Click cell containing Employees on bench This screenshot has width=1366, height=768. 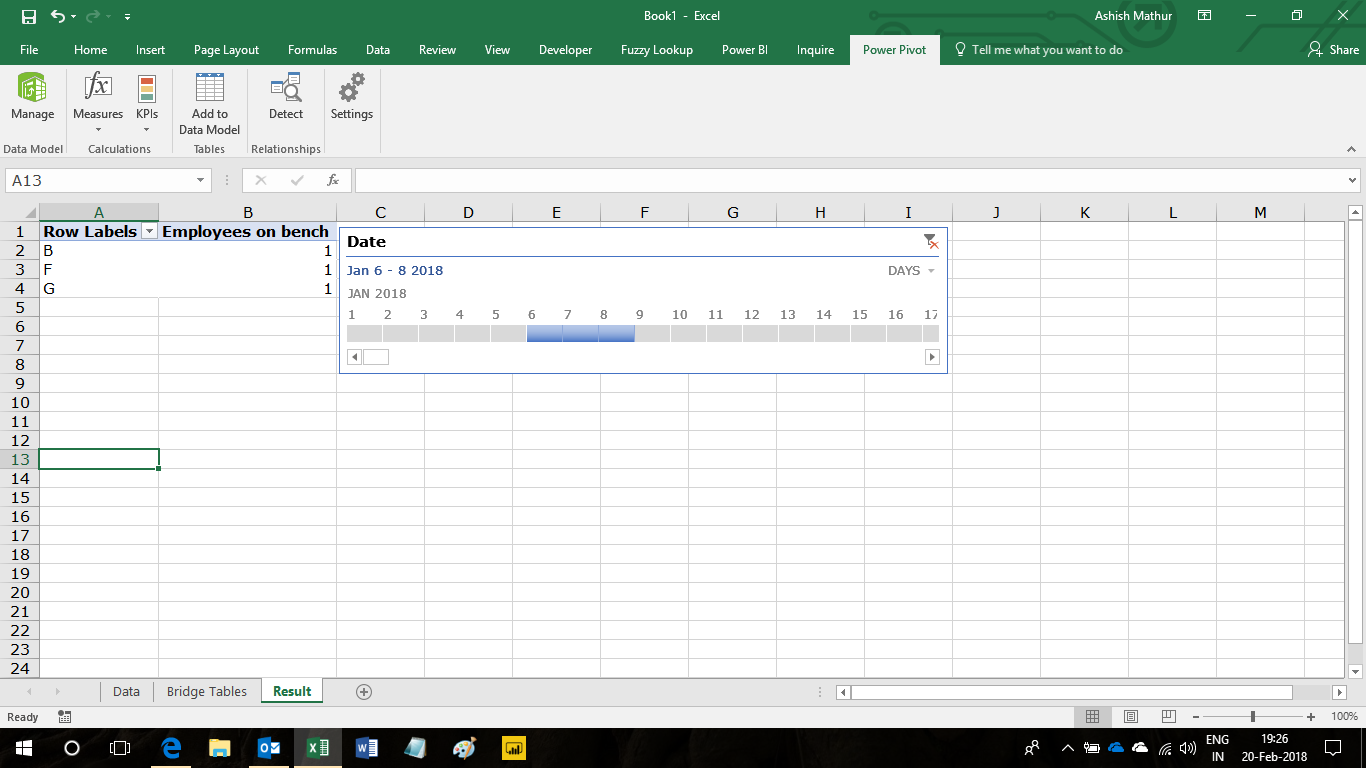(x=247, y=232)
